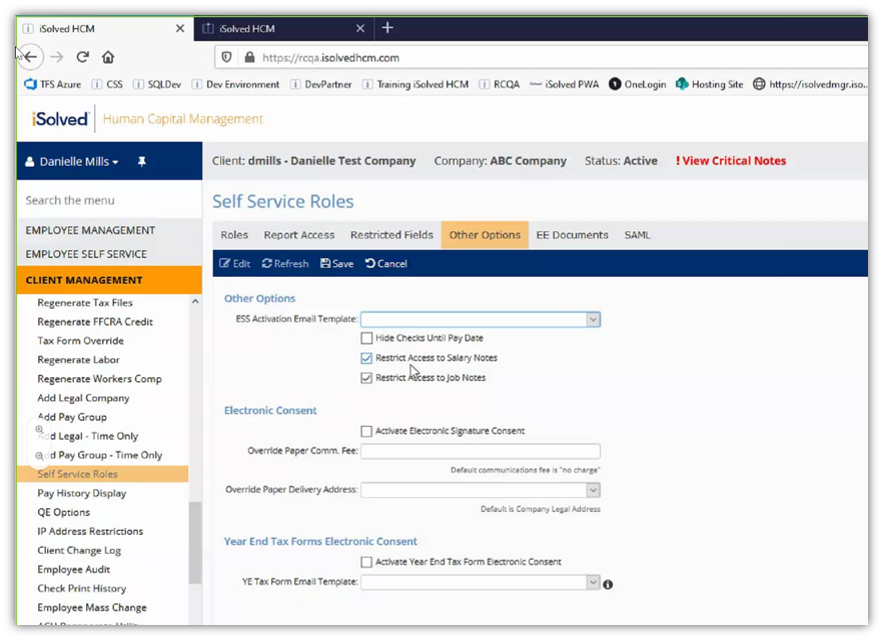Check Activate Electronic Signature Consent
The height and width of the screenshot is (640, 883).
(x=367, y=431)
